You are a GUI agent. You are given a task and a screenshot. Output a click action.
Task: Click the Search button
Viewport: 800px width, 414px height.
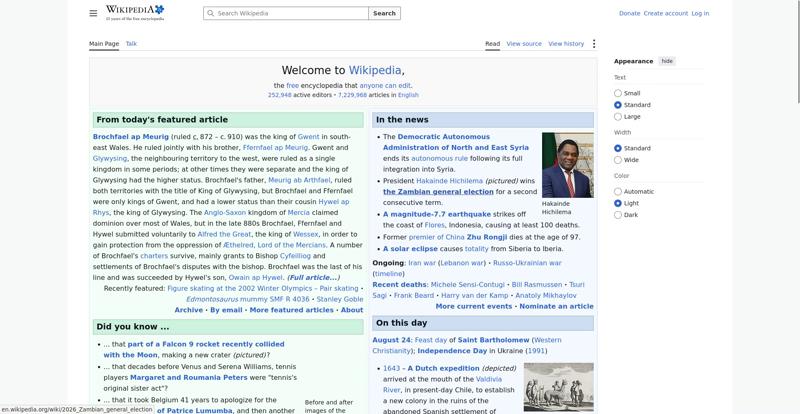coord(384,13)
